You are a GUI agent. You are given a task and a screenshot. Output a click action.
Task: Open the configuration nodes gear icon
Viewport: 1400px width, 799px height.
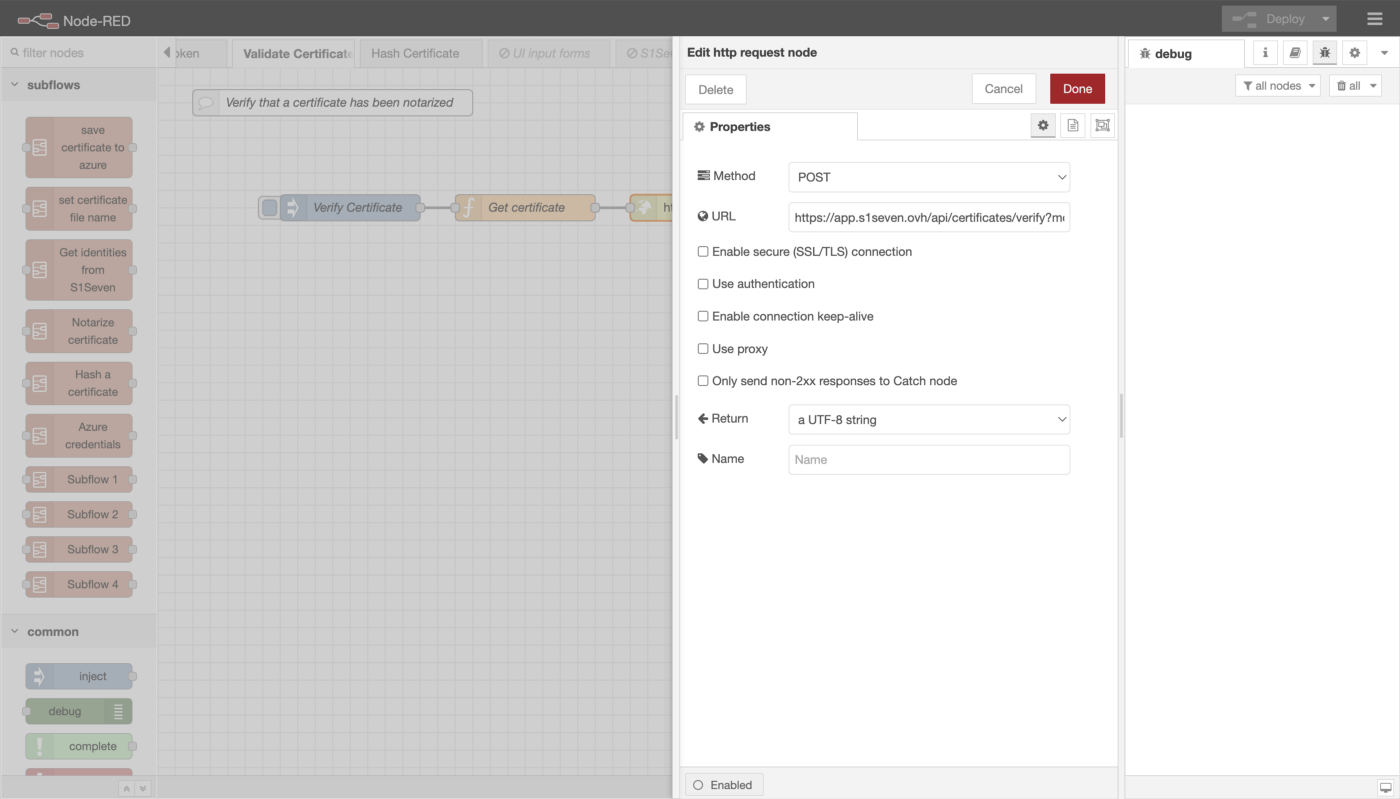pos(1354,53)
